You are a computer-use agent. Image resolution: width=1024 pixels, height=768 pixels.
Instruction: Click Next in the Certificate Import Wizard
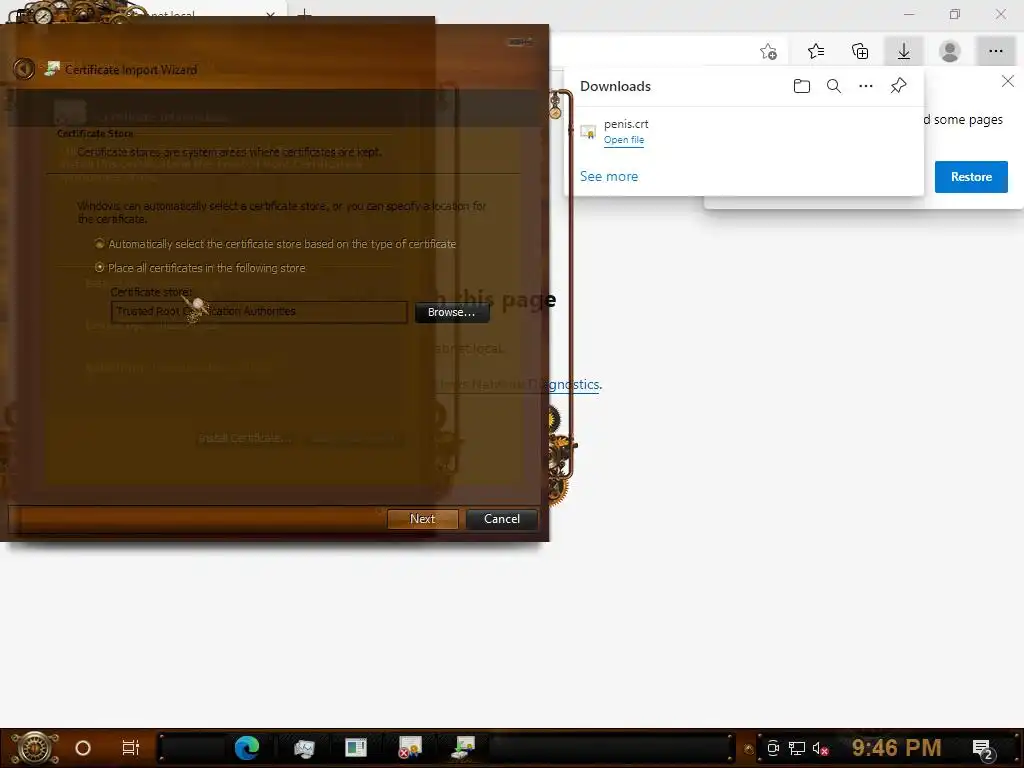(x=423, y=519)
